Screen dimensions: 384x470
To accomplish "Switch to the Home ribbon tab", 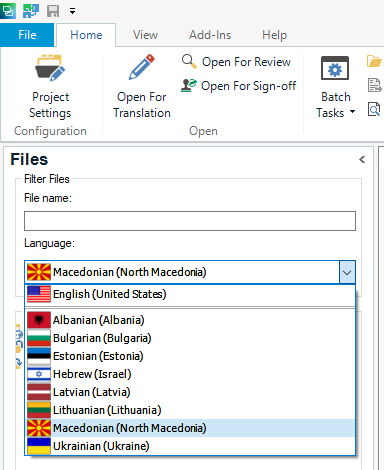I will [x=86, y=35].
